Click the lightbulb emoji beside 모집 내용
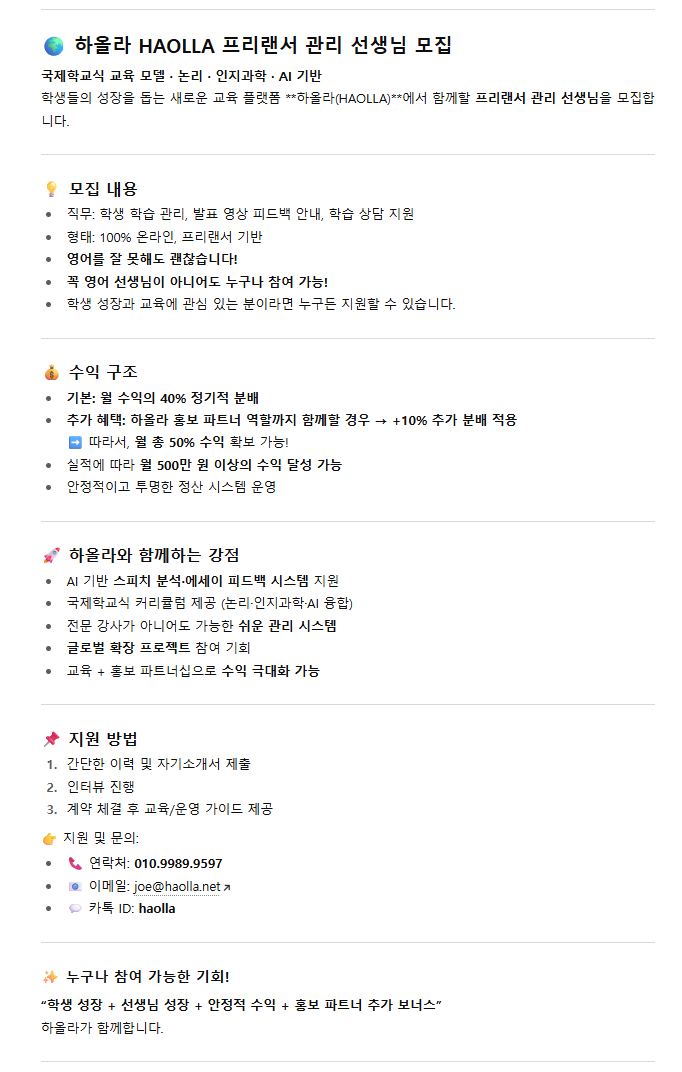 tap(51, 189)
